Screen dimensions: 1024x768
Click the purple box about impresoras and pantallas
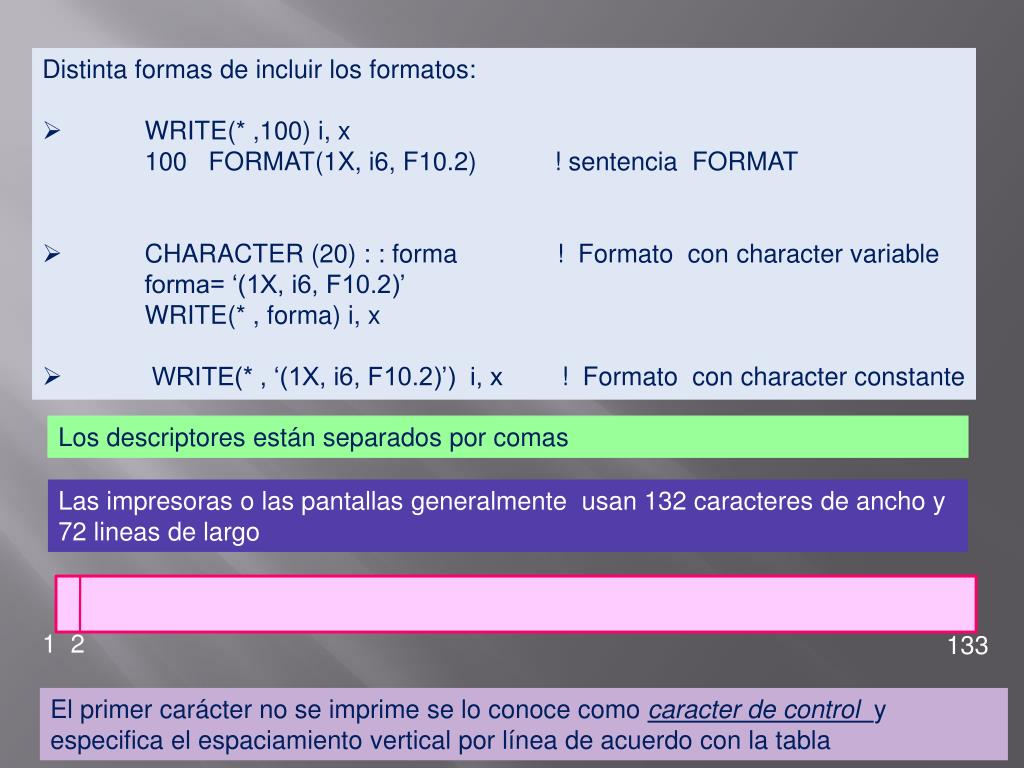(x=507, y=516)
